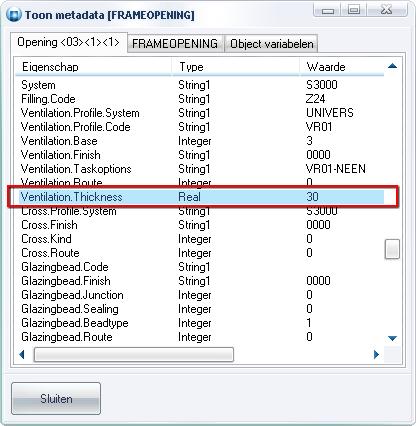Select the Filling.Code row
The image size is (416, 426).
coord(202,99)
